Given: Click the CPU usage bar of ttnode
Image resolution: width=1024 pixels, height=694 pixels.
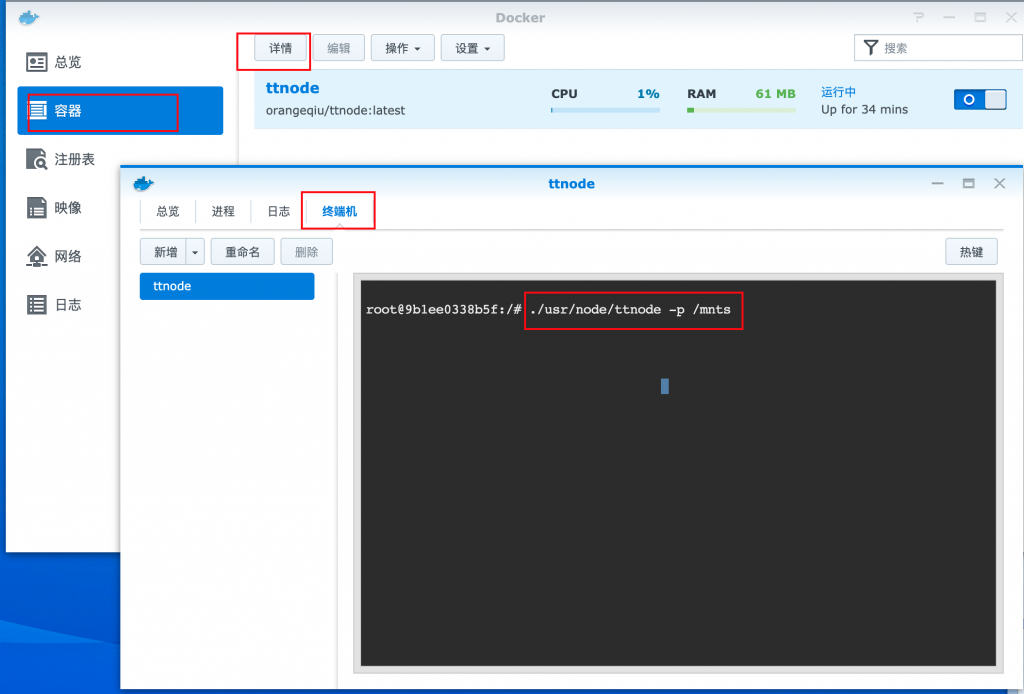Looking at the screenshot, I should 605,110.
